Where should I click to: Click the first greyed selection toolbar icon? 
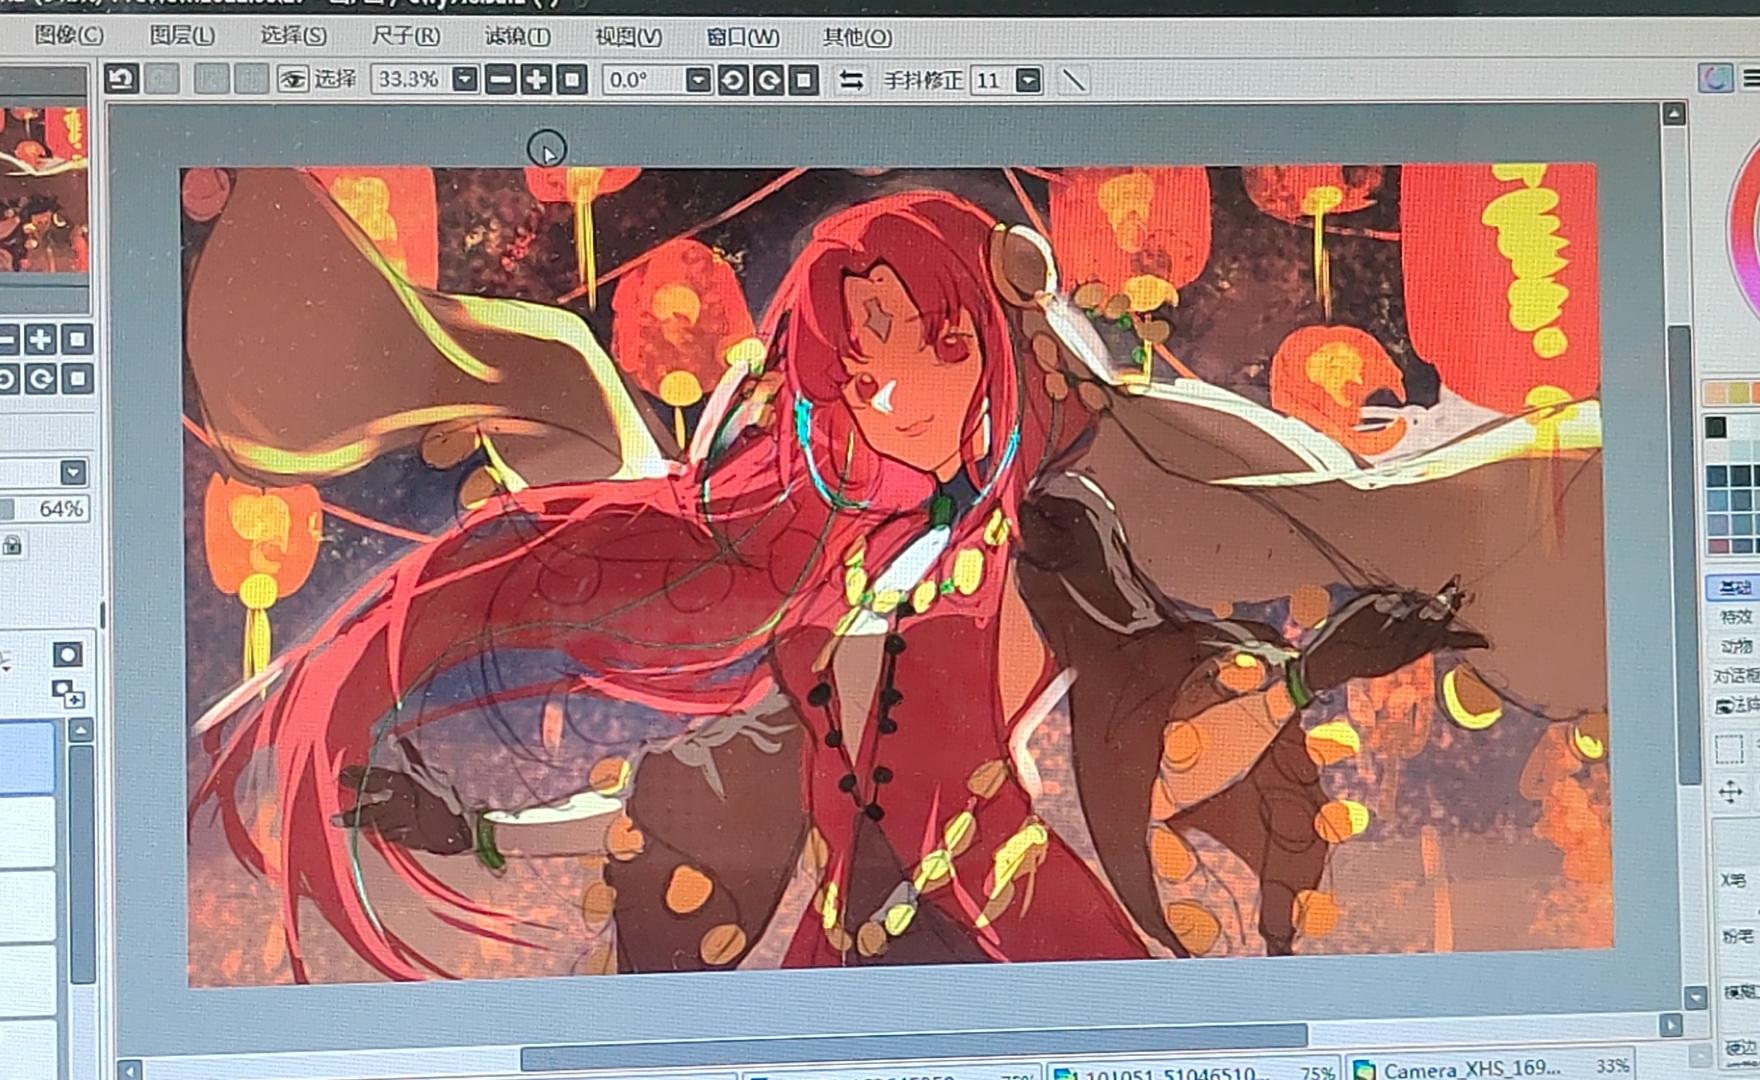211,78
